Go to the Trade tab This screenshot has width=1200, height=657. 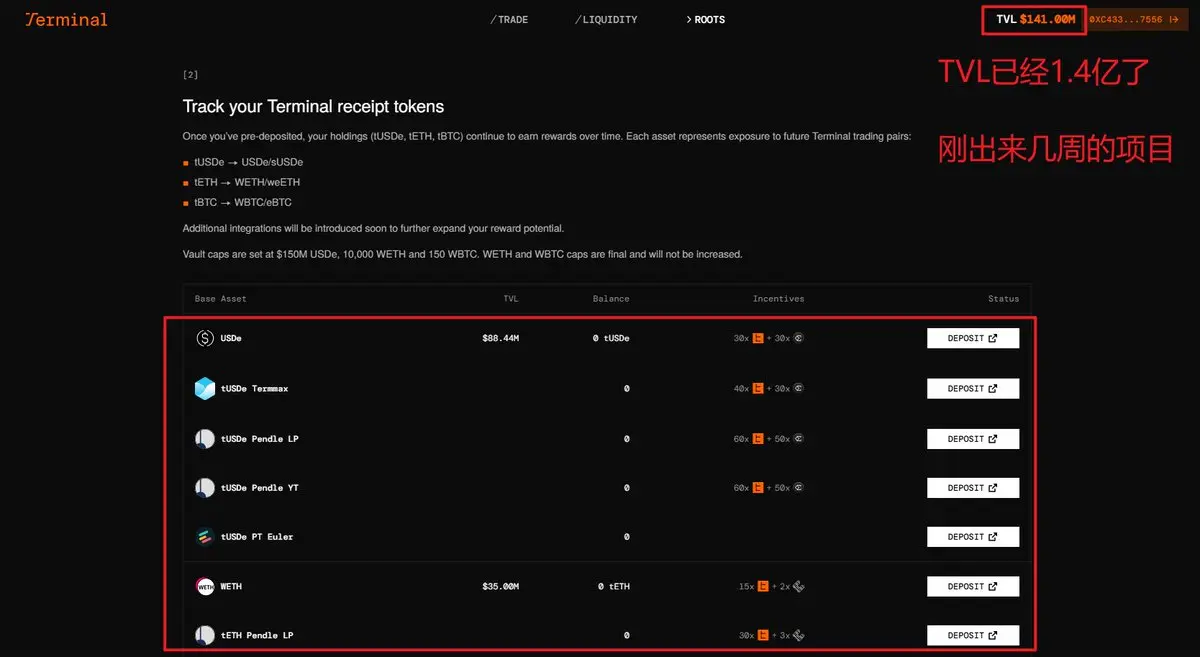tap(509, 20)
